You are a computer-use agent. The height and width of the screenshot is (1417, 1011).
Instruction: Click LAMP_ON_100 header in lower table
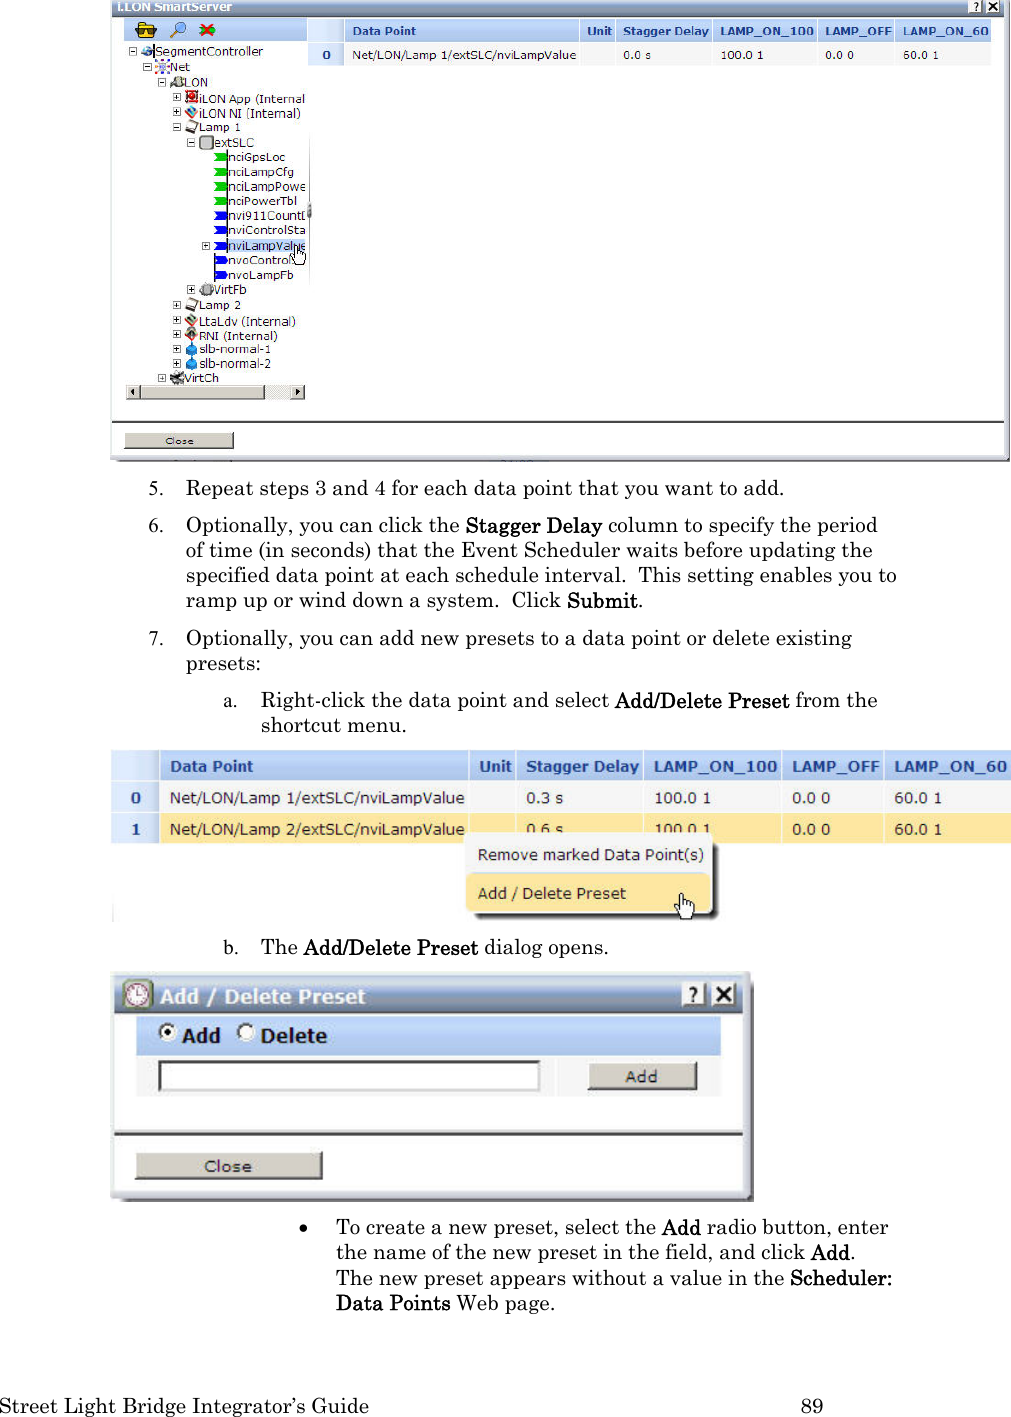pyautogui.click(x=715, y=766)
